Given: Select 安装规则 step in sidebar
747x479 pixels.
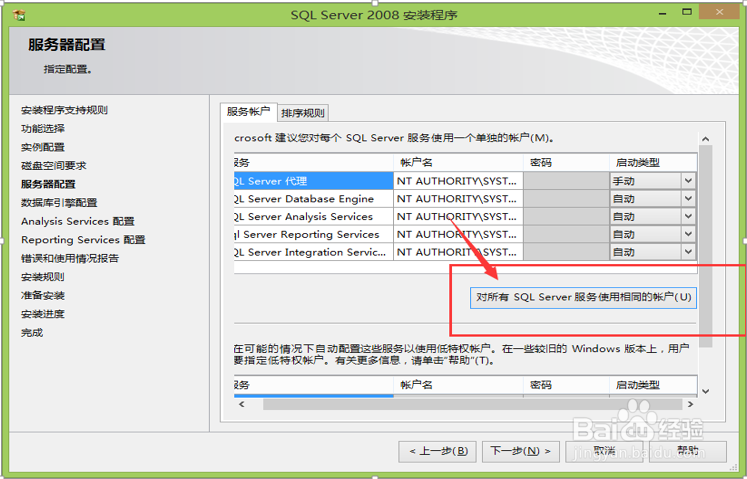Looking at the screenshot, I should point(43,277).
